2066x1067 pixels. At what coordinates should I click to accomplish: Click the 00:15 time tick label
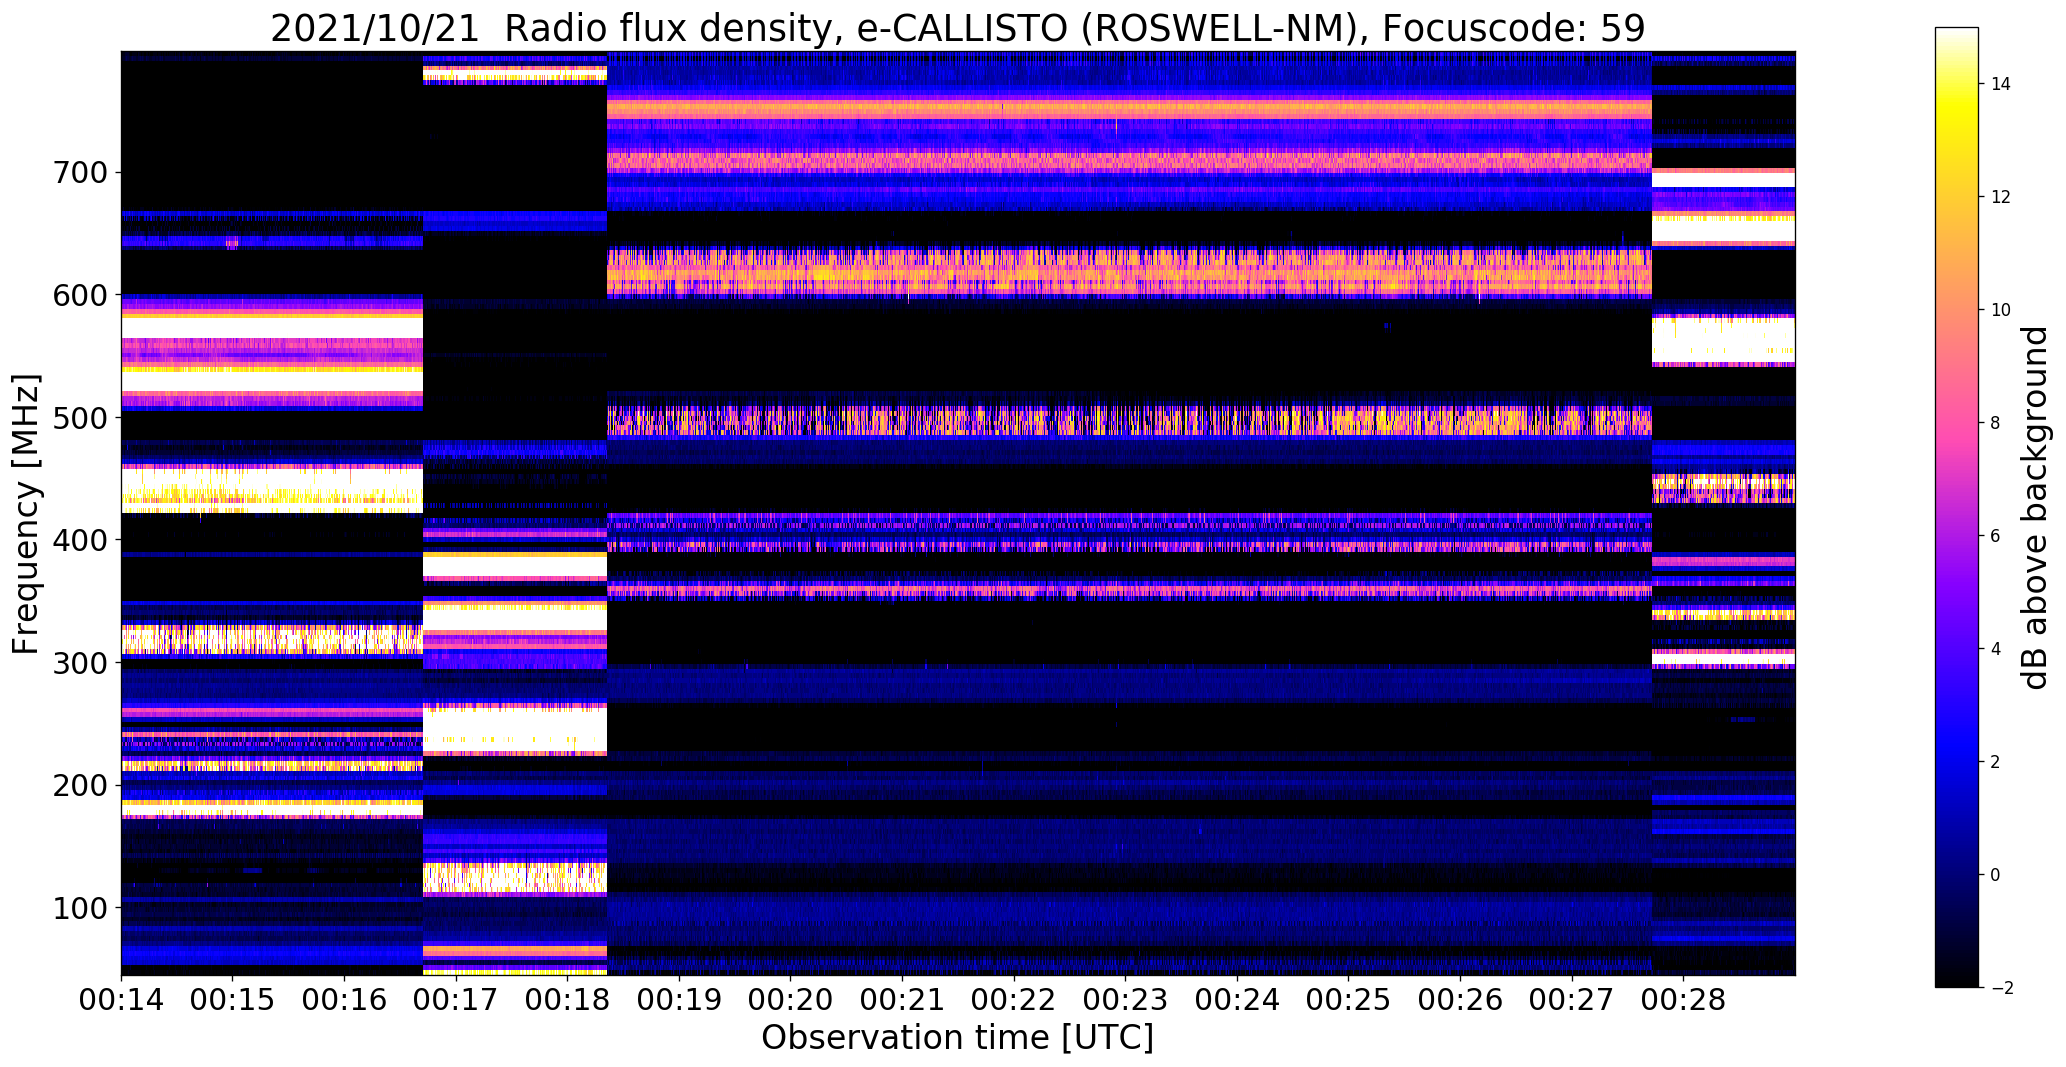point(233,1000)
